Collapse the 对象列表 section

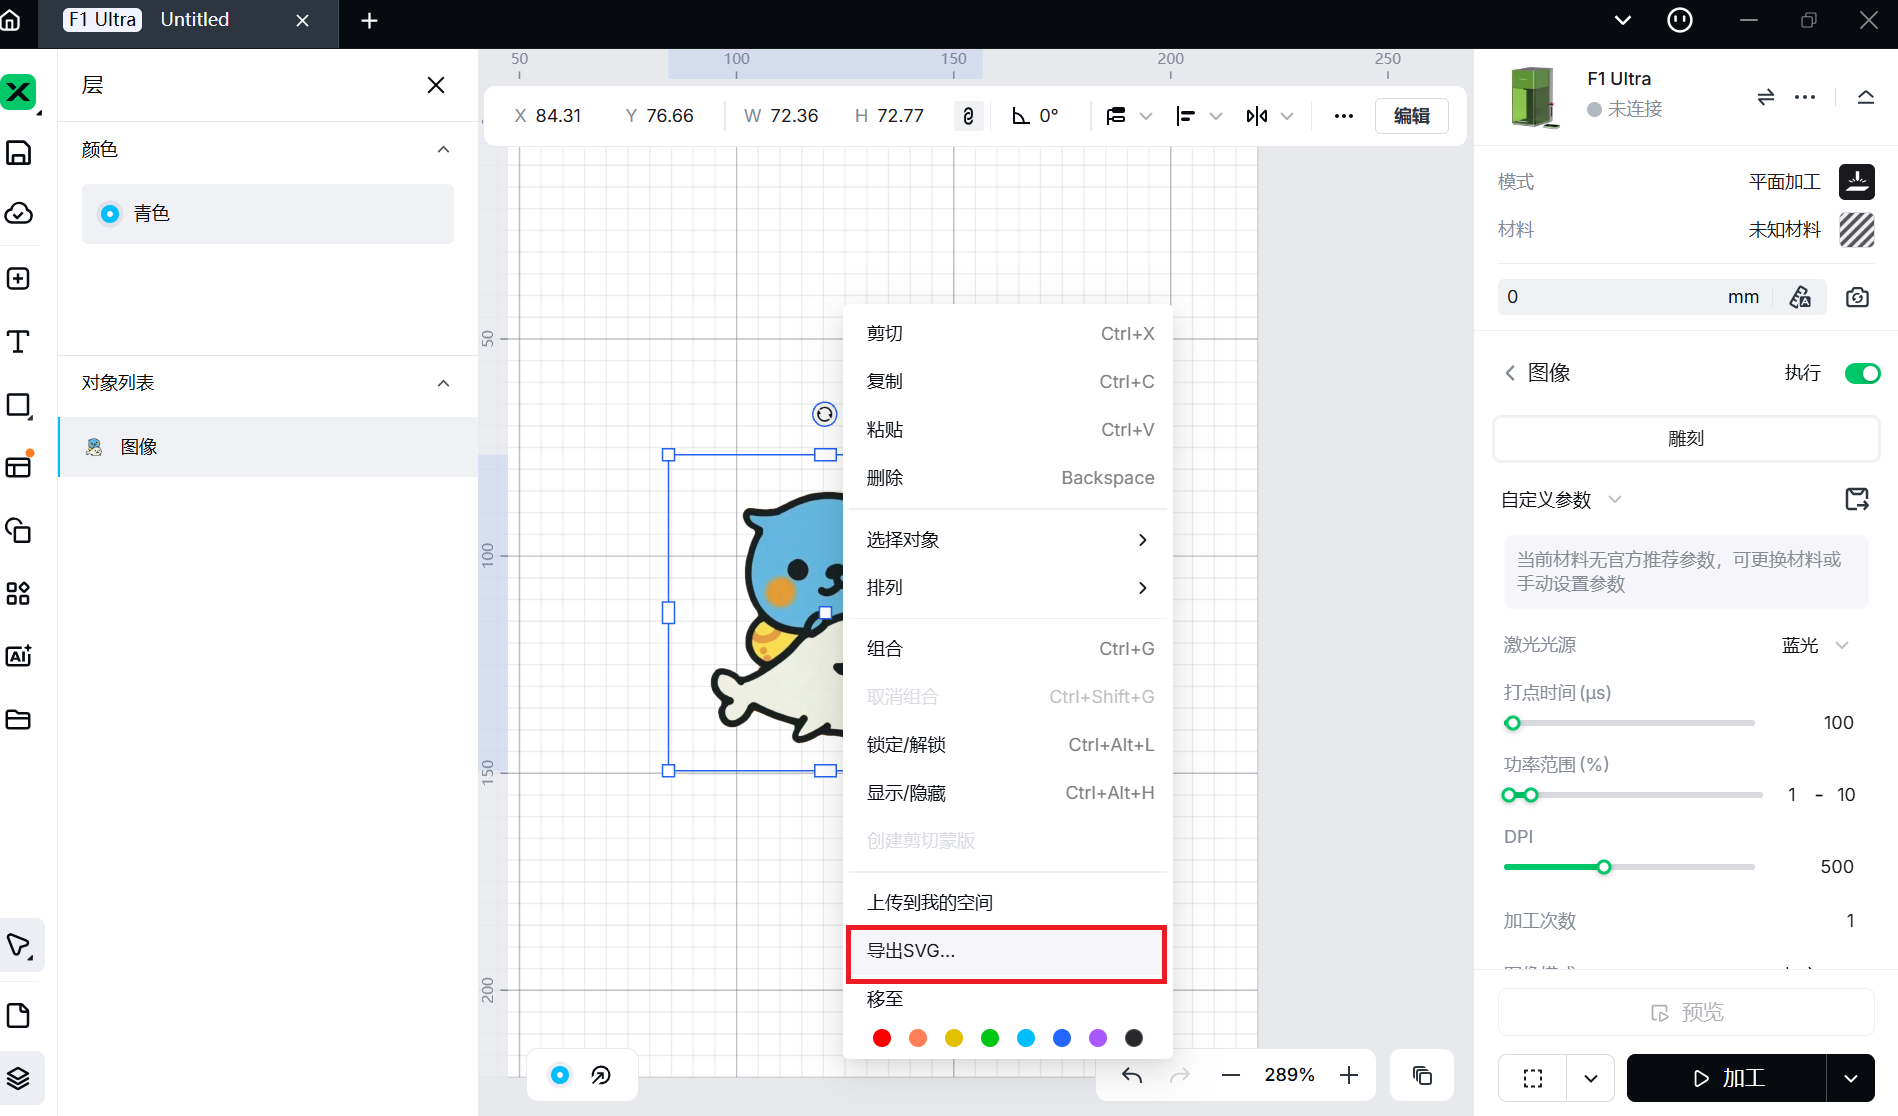pyautogui.click(x=443, y=383)
